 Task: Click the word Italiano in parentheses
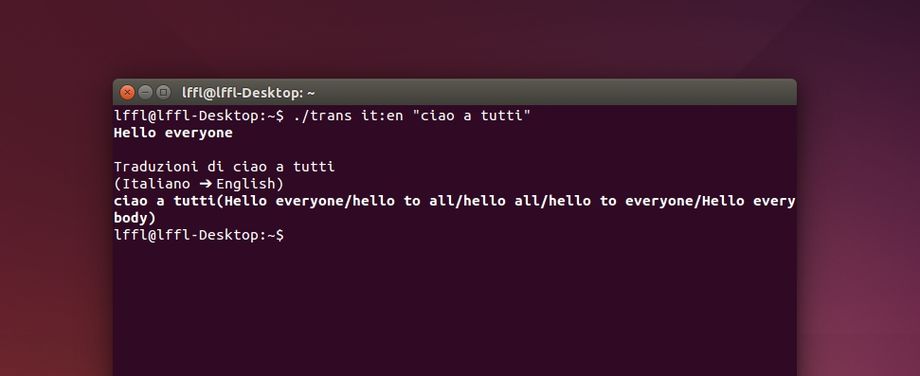[156, 184]
